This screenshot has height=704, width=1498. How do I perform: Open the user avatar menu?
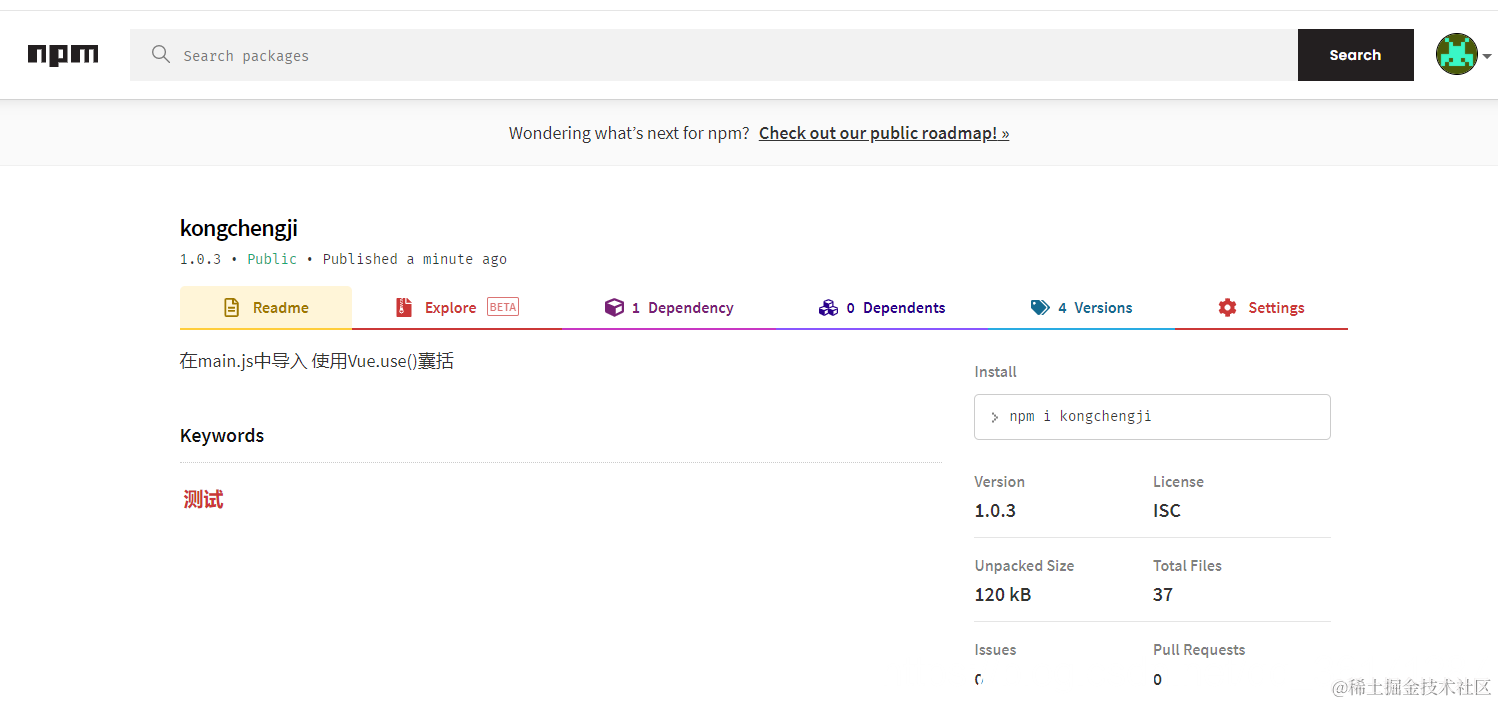(1457, 54)
